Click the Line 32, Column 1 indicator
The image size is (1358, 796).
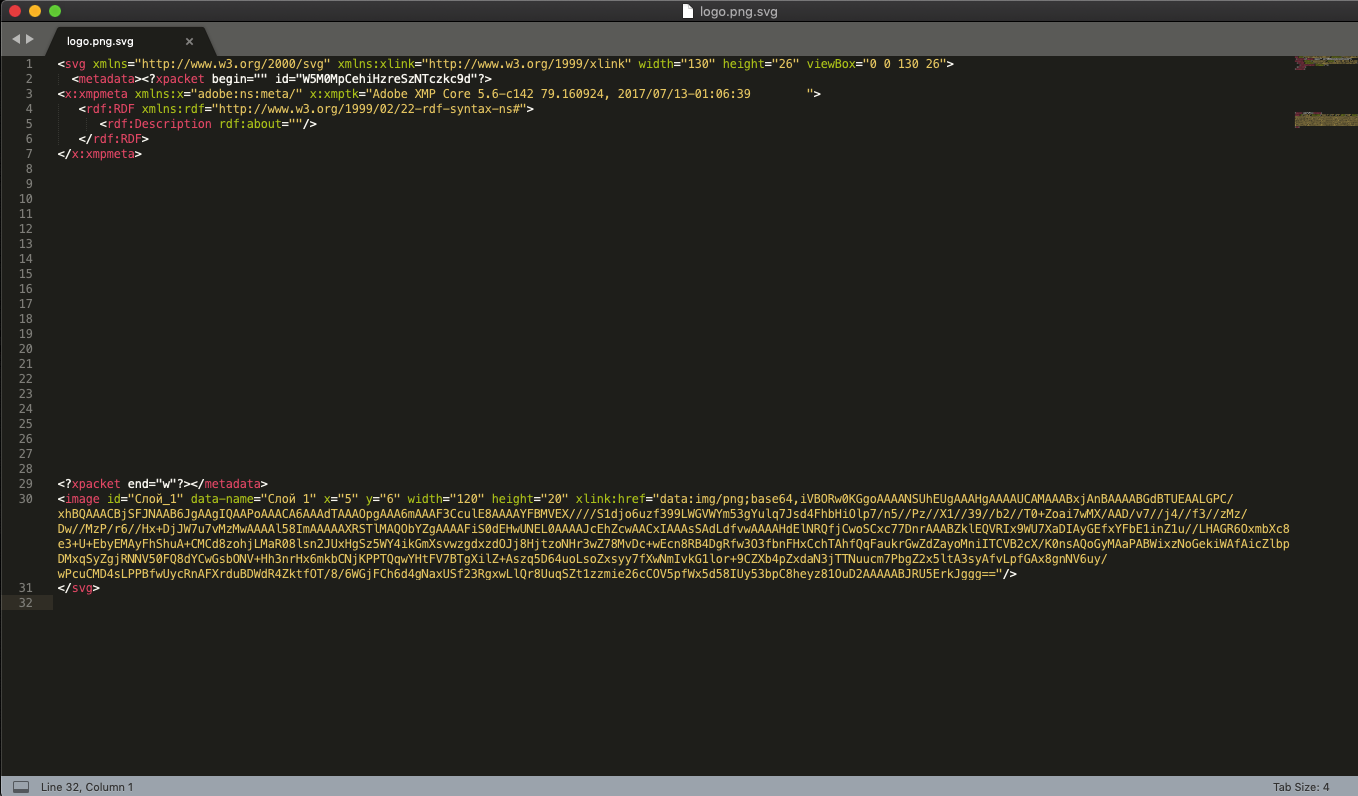(87, 787)
